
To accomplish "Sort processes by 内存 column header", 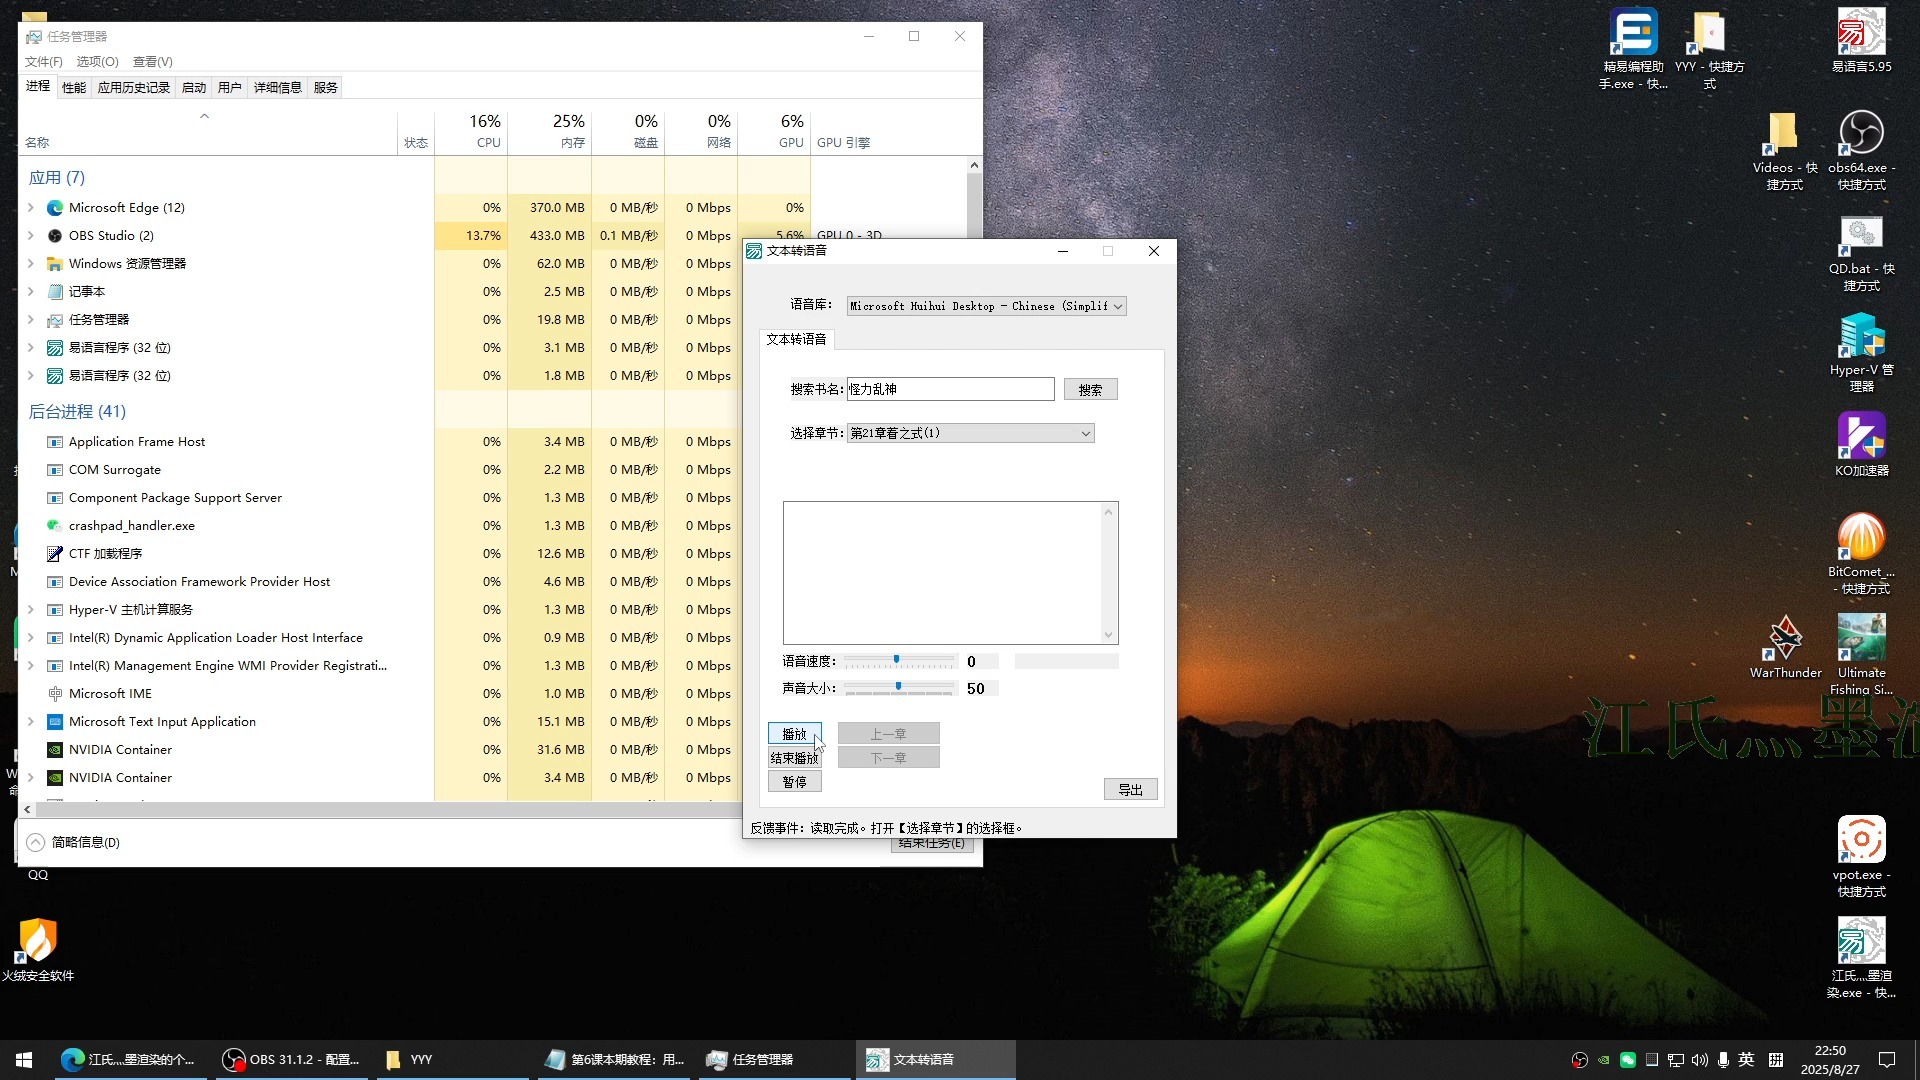I will pyautogui.click(x=549, y=131).
